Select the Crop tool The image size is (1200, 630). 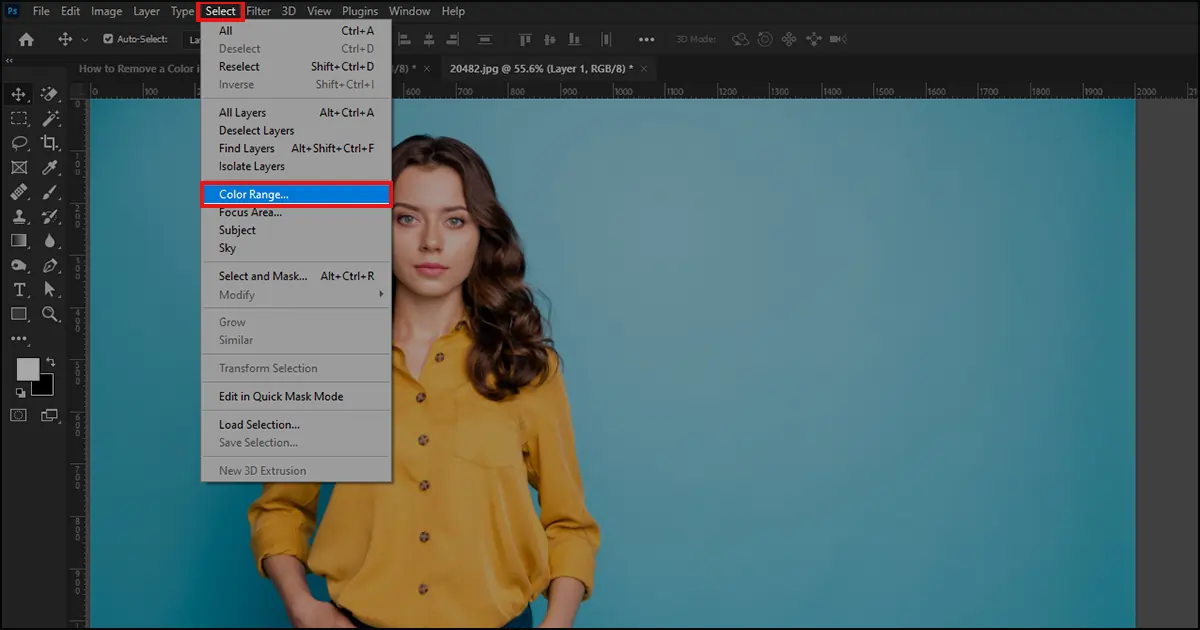(x=50, y=142)
